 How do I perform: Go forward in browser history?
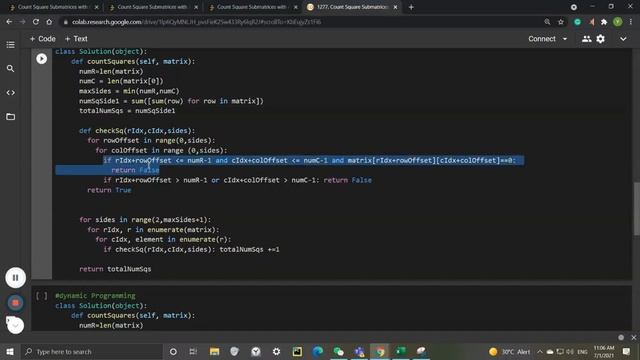click(22, 22)
